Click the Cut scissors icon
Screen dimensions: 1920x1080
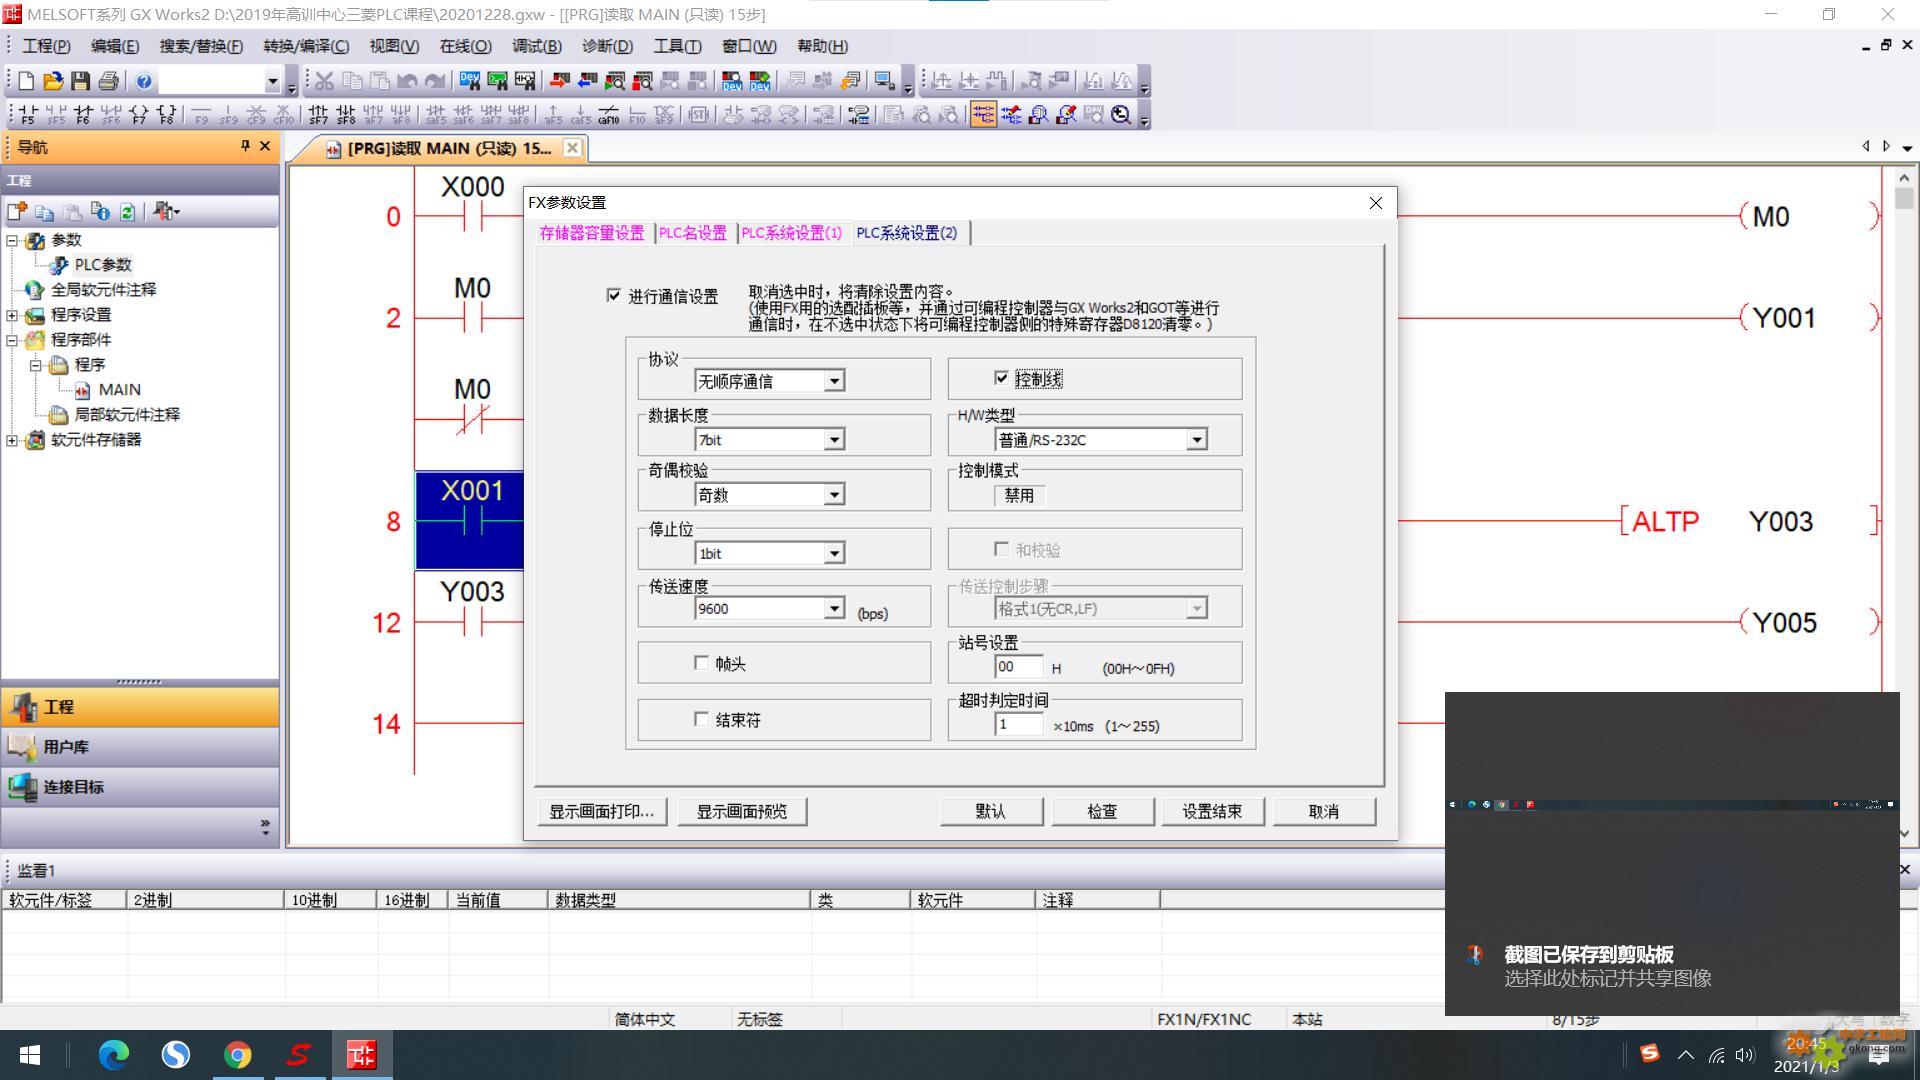click(324, 81)
